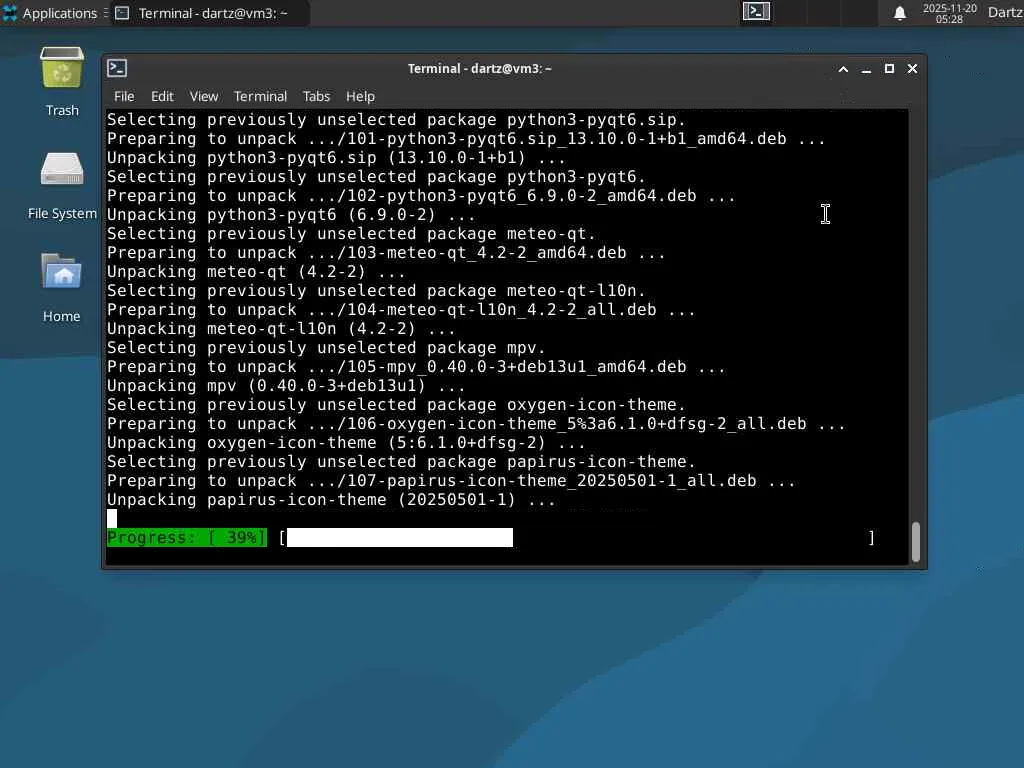Click the terminal block cursor
Image resolution: width=1024 pixels, height=768 pixels.
click(112, 519)
